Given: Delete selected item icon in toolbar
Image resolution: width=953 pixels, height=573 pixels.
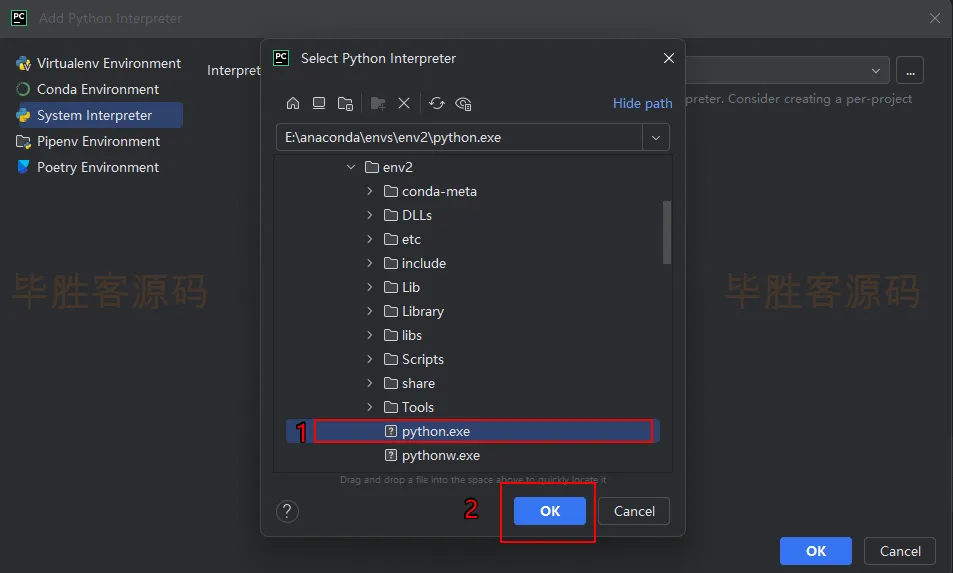Looking at the screenshot, I should 404,103.
